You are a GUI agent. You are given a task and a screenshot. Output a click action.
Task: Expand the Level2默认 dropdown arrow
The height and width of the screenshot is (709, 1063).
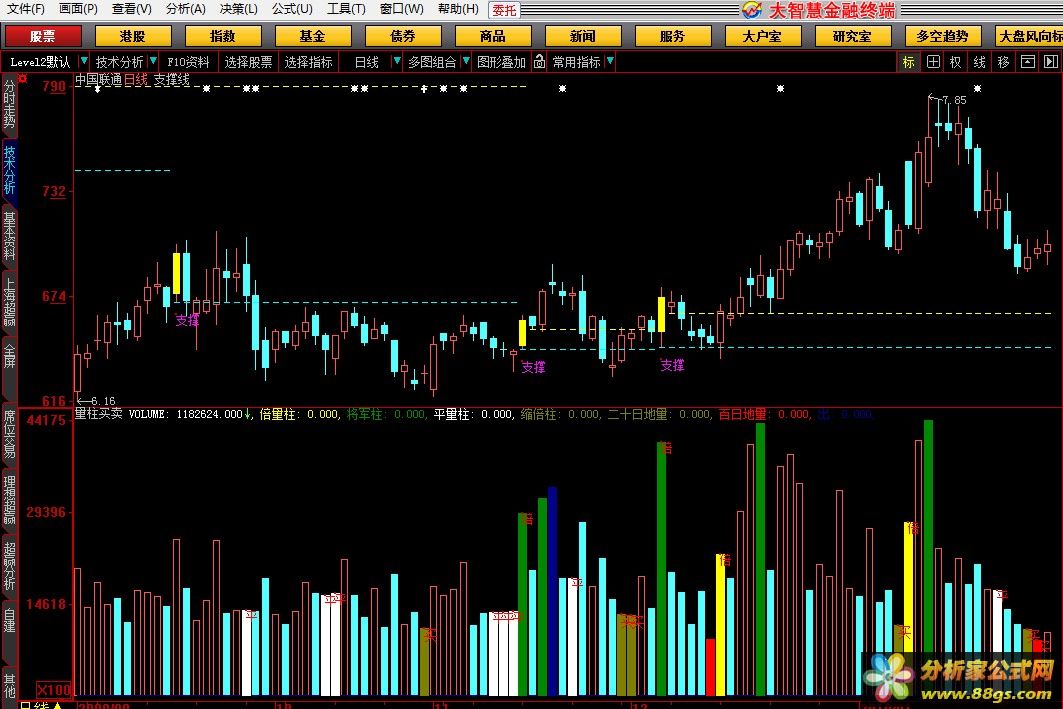(84, 62)
